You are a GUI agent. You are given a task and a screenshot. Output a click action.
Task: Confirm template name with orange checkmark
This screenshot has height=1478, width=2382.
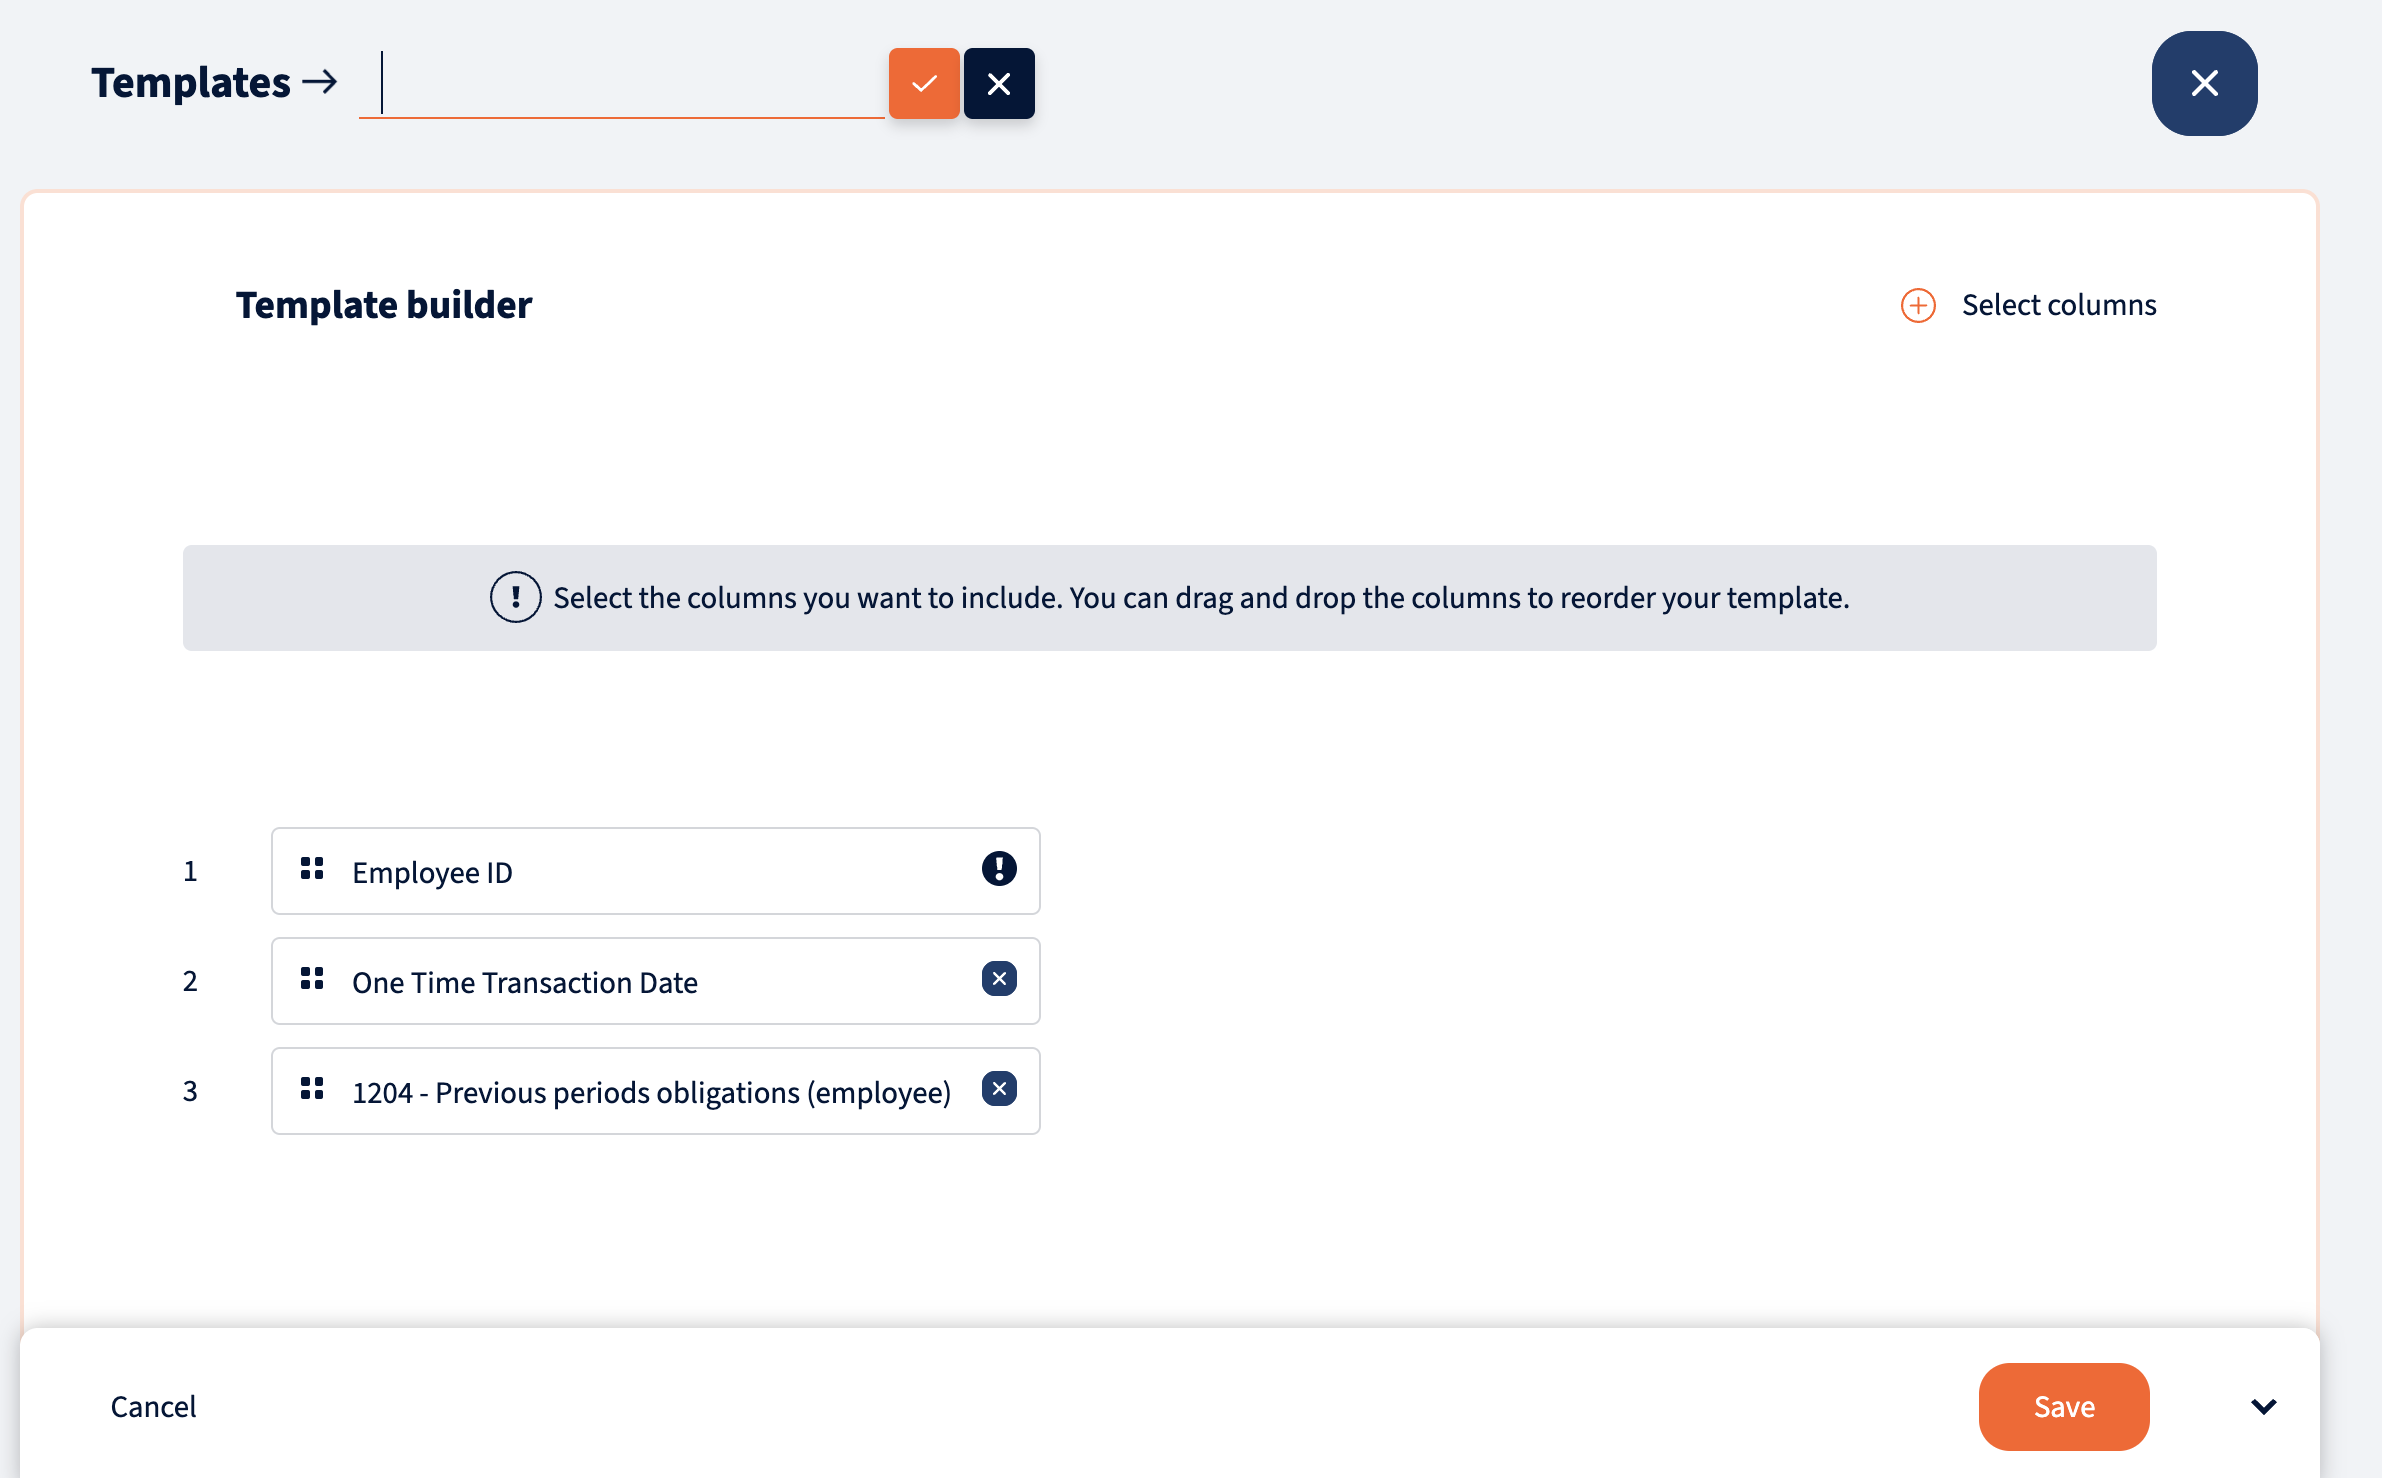tap(924, 83)
